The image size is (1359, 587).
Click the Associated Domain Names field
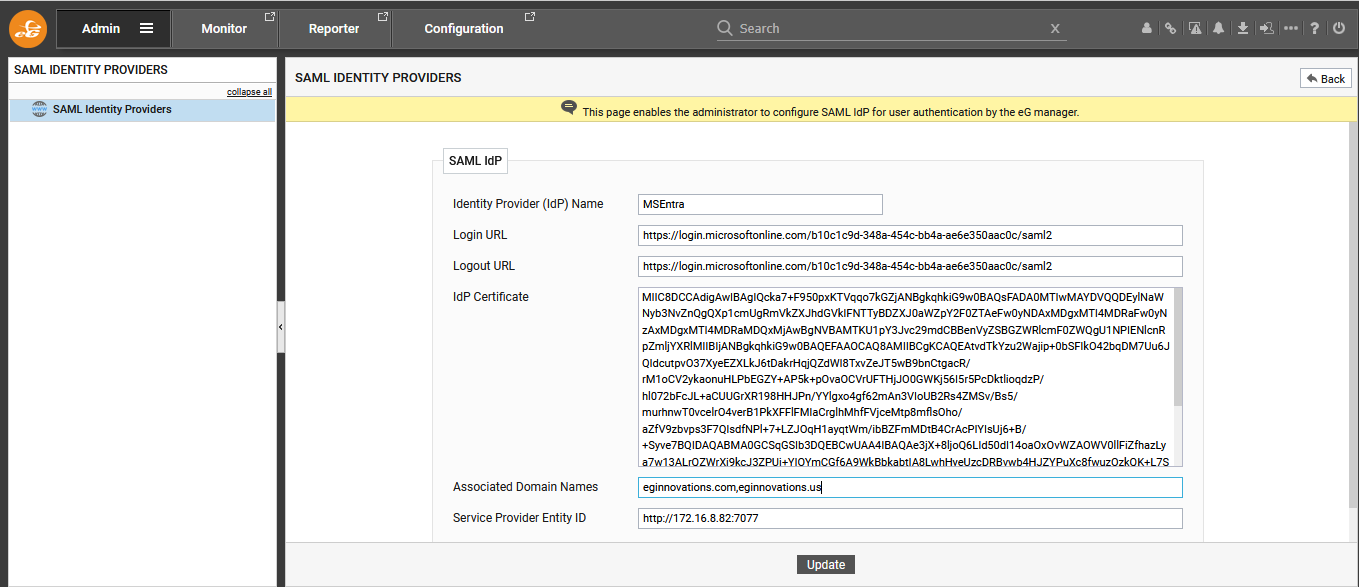pyautogui.click(x=910, y=487)
